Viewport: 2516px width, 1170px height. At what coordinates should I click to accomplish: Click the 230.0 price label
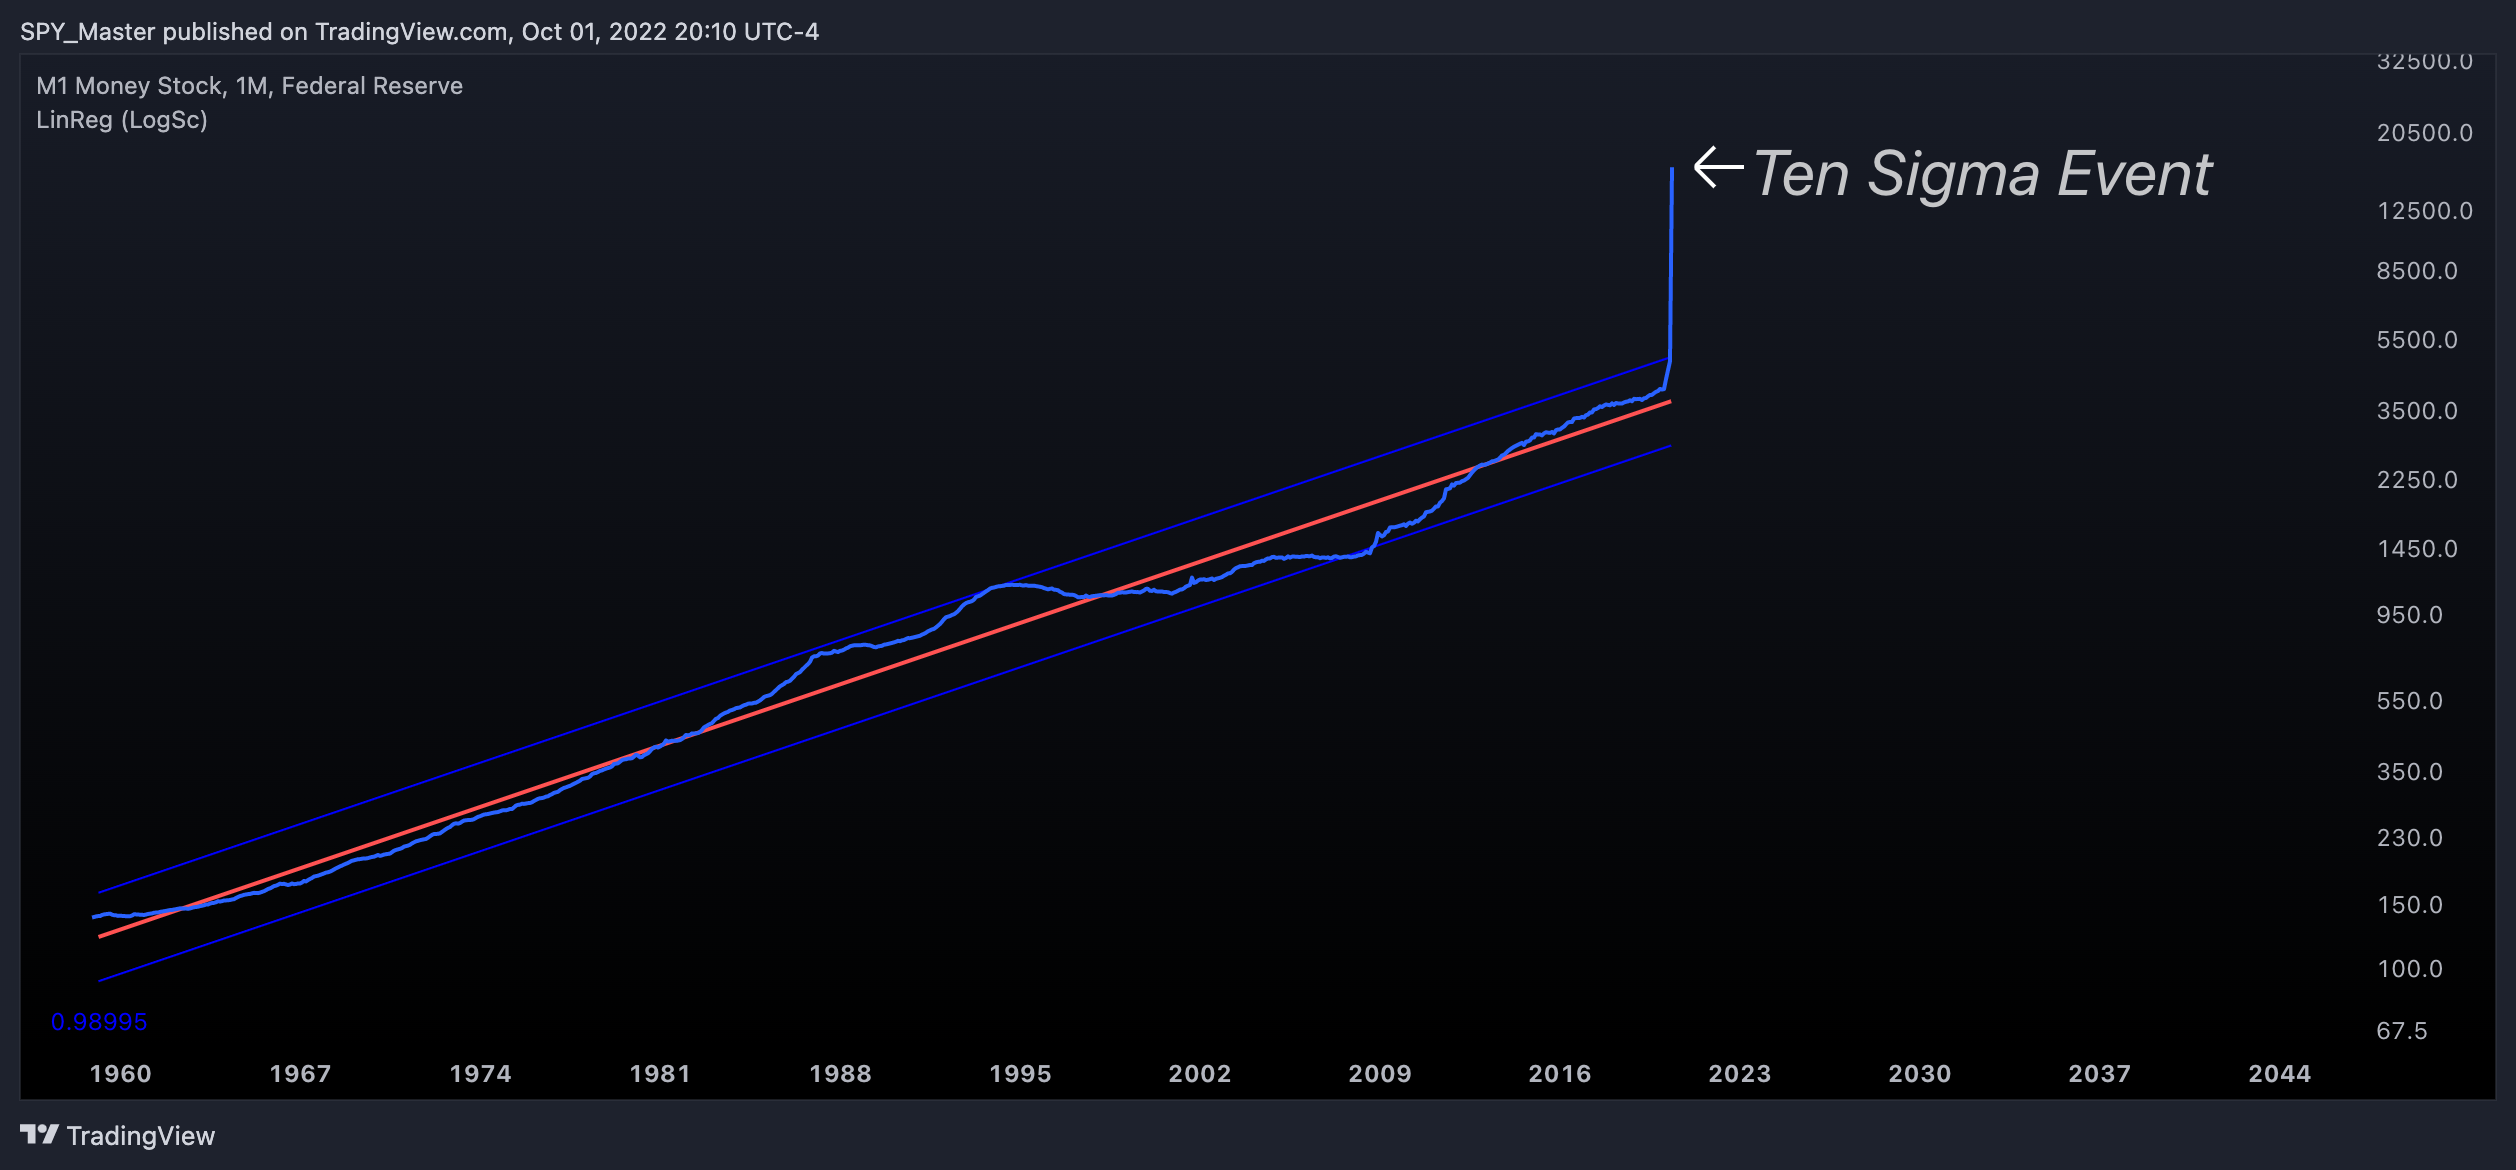2410,838
